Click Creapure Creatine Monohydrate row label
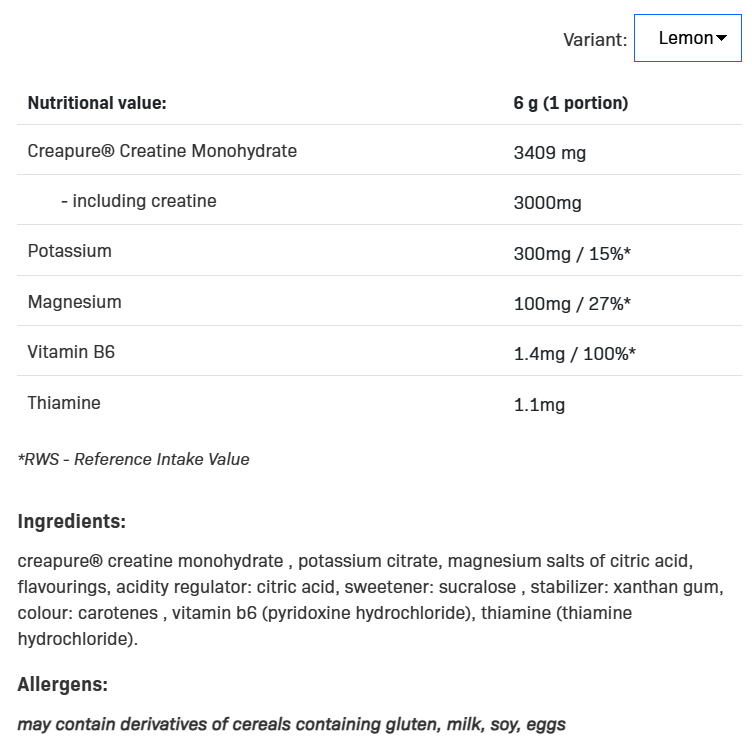 162,151
